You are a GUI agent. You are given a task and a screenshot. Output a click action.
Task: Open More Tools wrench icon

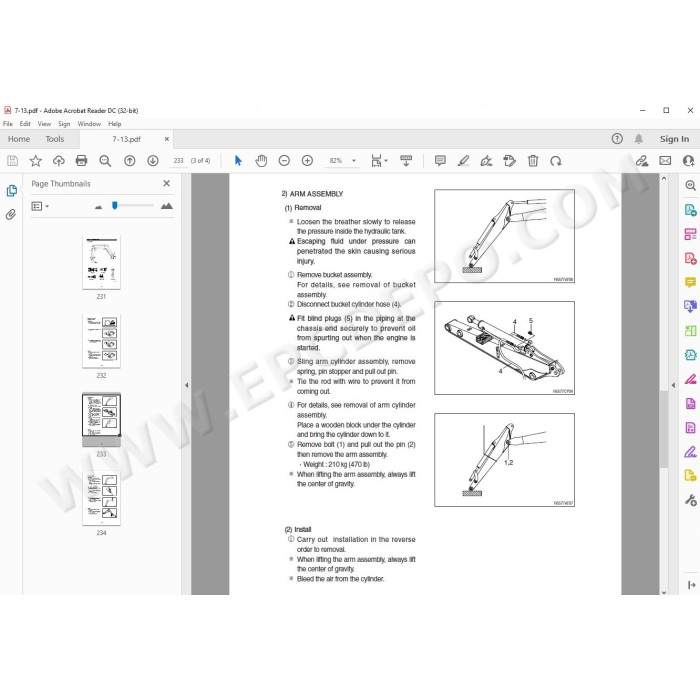(x=690, y=500)
